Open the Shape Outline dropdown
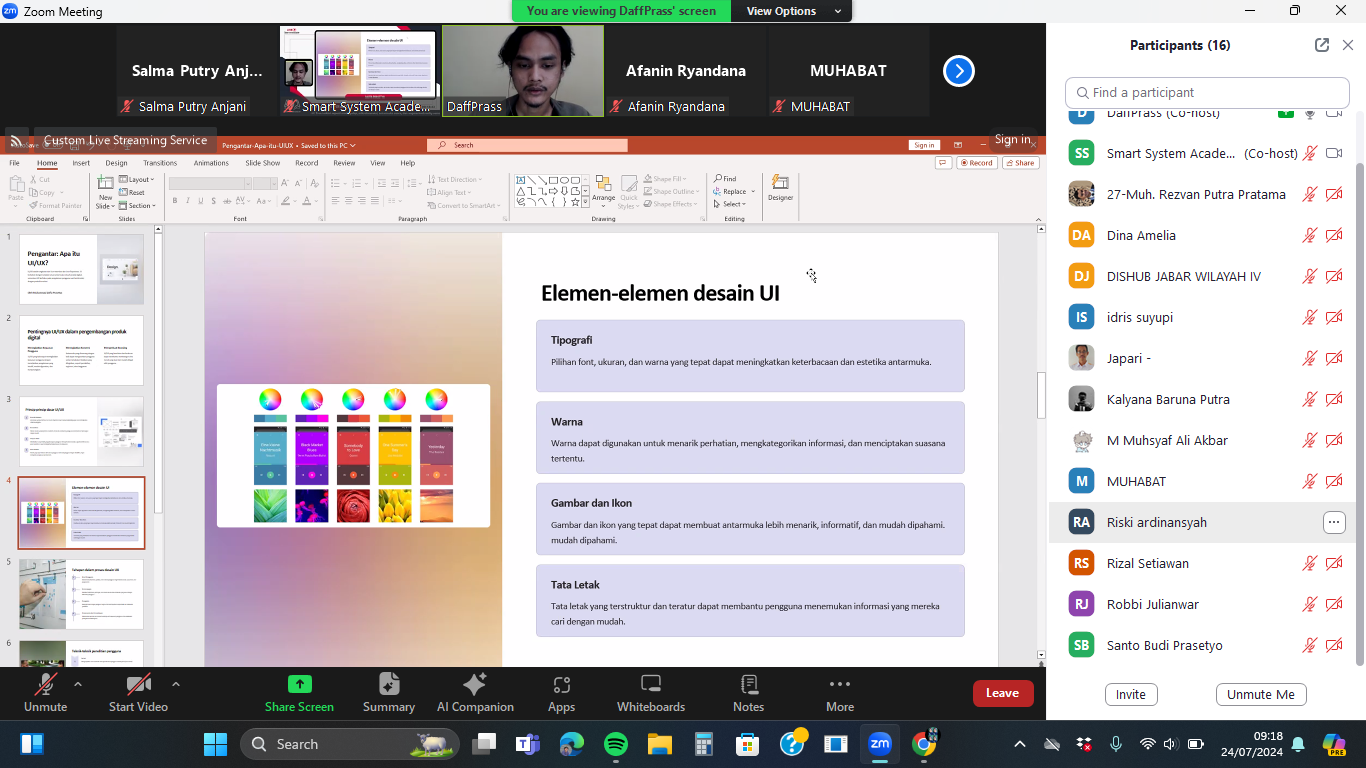Viewport: 1366px width, 768px height. coord(670,192)
